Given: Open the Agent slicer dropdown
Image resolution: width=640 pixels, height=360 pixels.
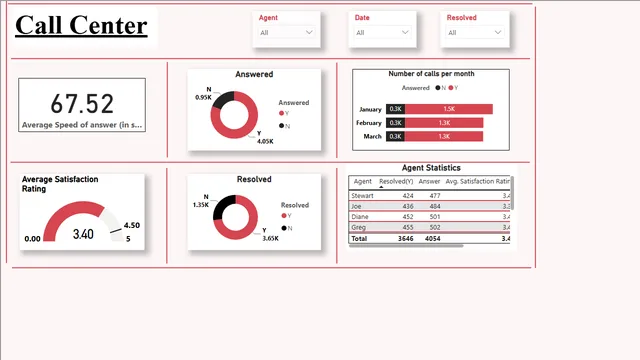Looking at the screenshot, I should (287, 33).
